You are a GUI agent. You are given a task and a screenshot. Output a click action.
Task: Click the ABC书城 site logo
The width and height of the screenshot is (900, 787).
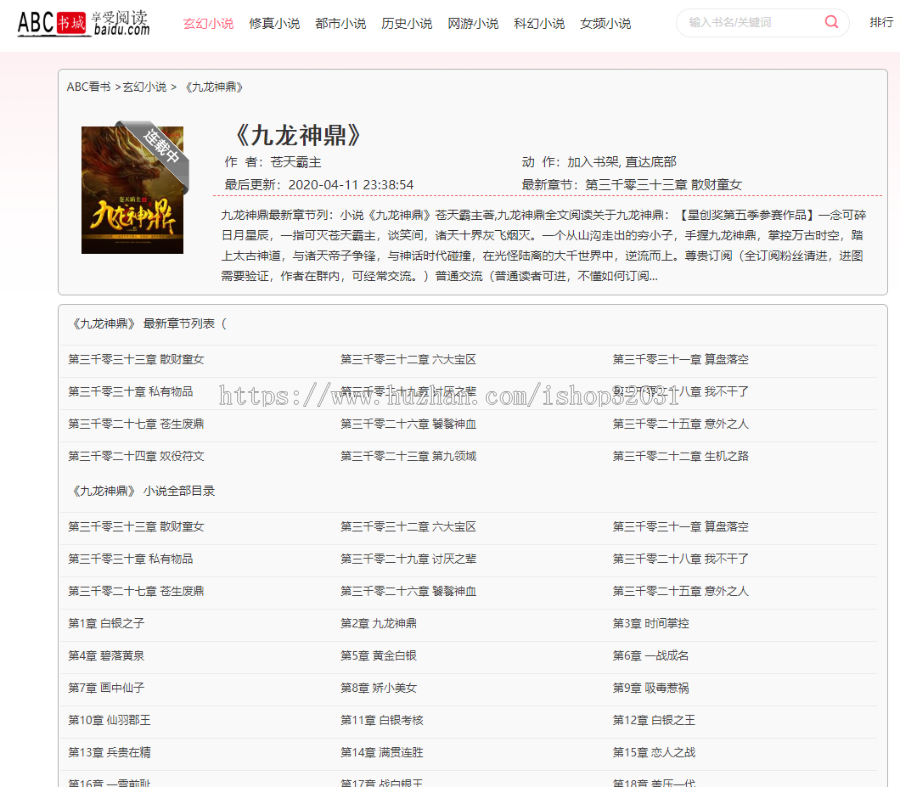click(83, 22)
